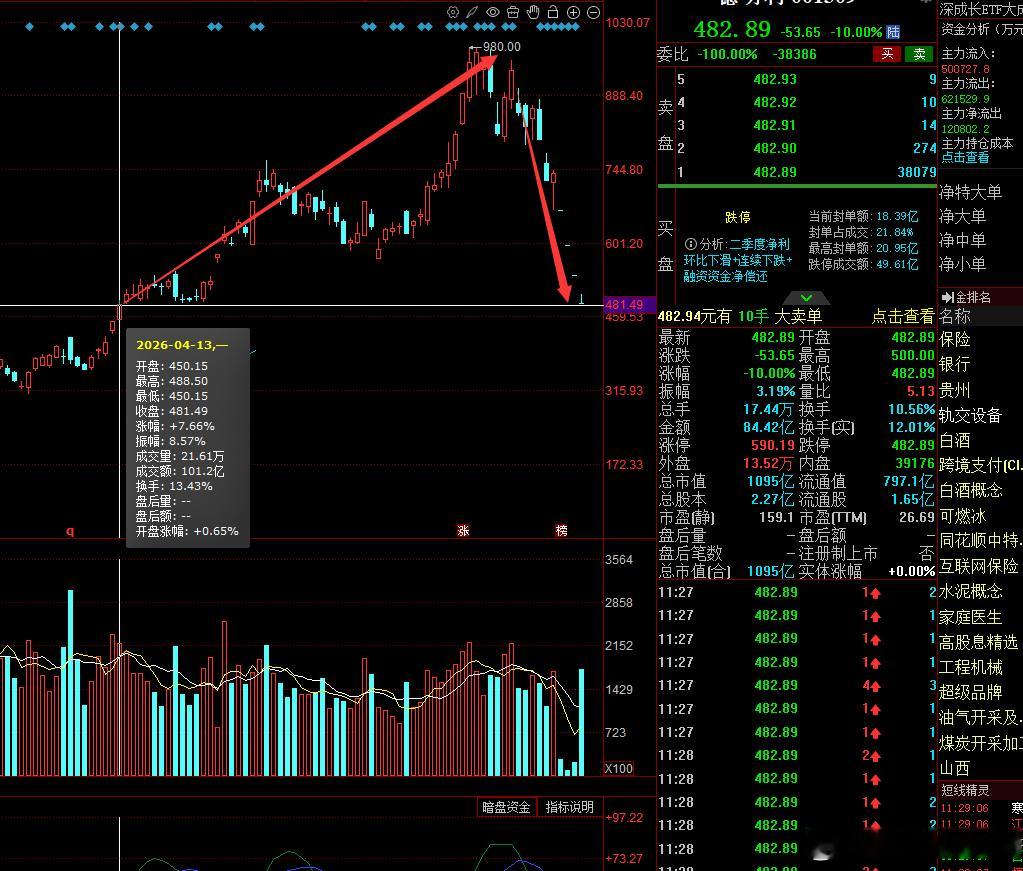Screen dimensions: 1023x871
Task: Click the red 买 buy button
Action: coord(887,54)
